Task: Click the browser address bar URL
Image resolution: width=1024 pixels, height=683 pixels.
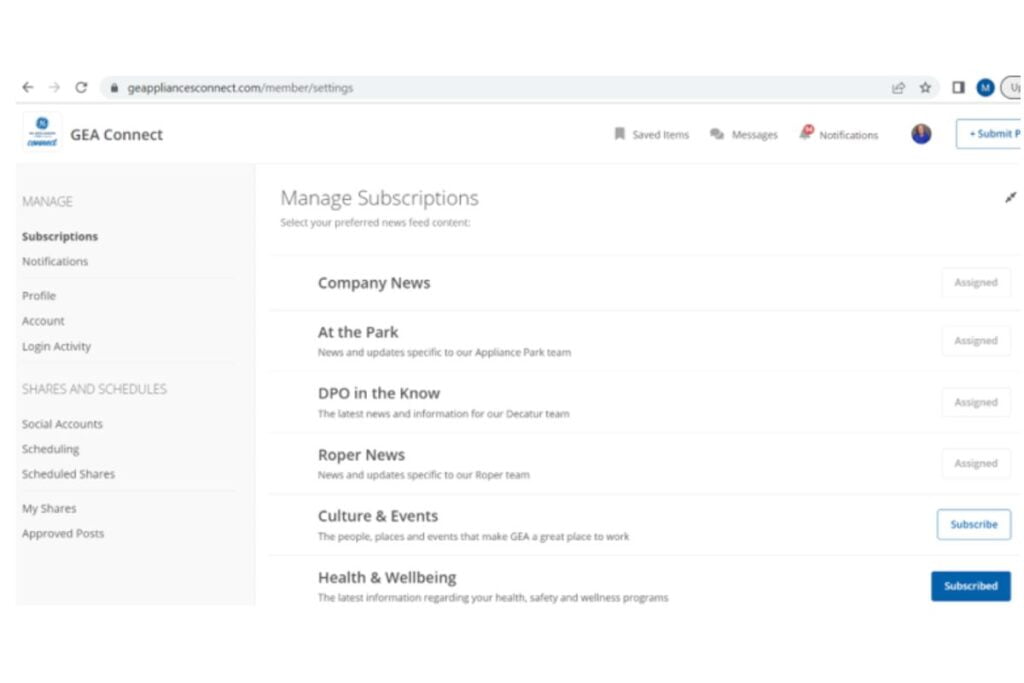Action: [240, 88]
